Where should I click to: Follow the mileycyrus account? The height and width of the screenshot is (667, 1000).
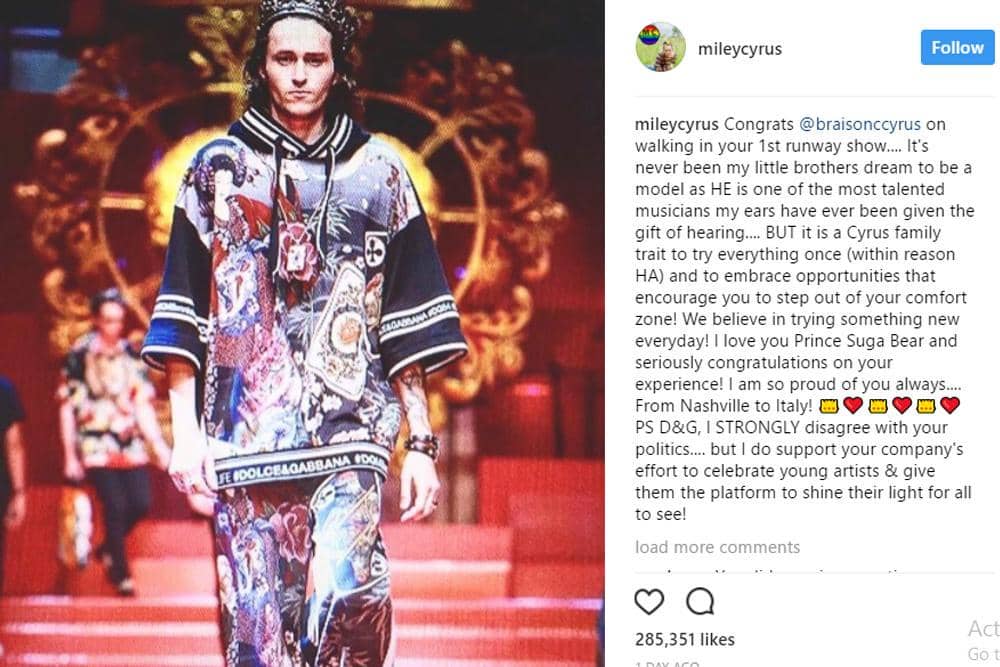point(957,47)
